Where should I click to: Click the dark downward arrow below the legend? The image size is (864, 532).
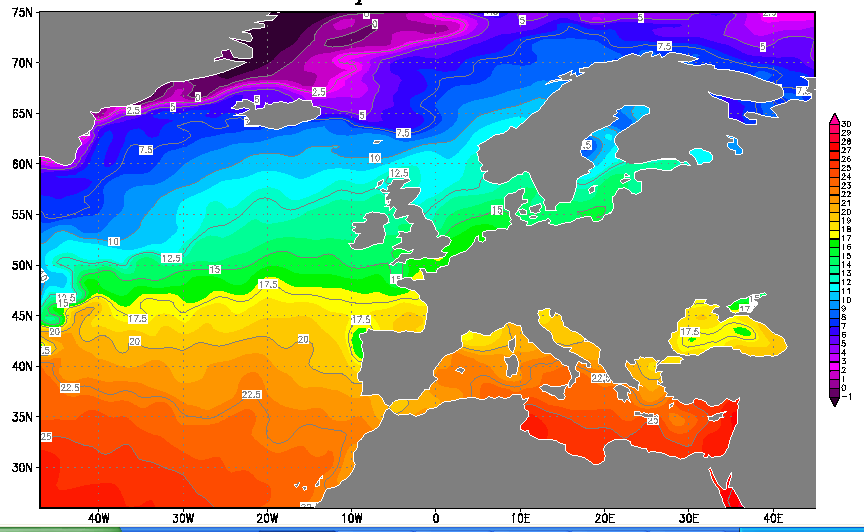834,402
